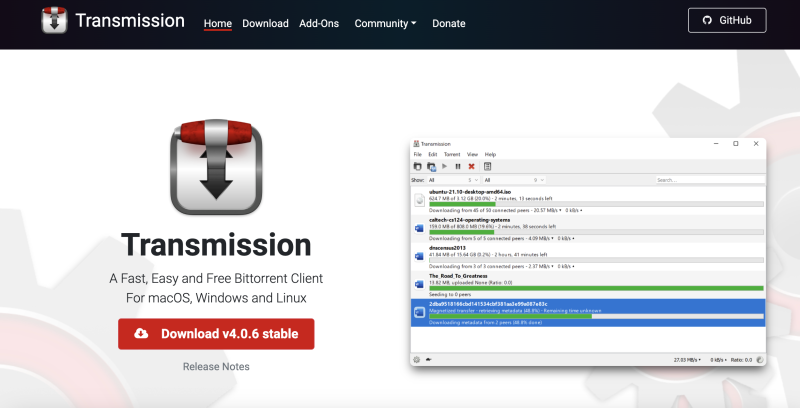Image resolution: width=800 pixels, height=408 pixels.
Task: Click Download v4.0.6 stable button
Action: pos(216,334)
